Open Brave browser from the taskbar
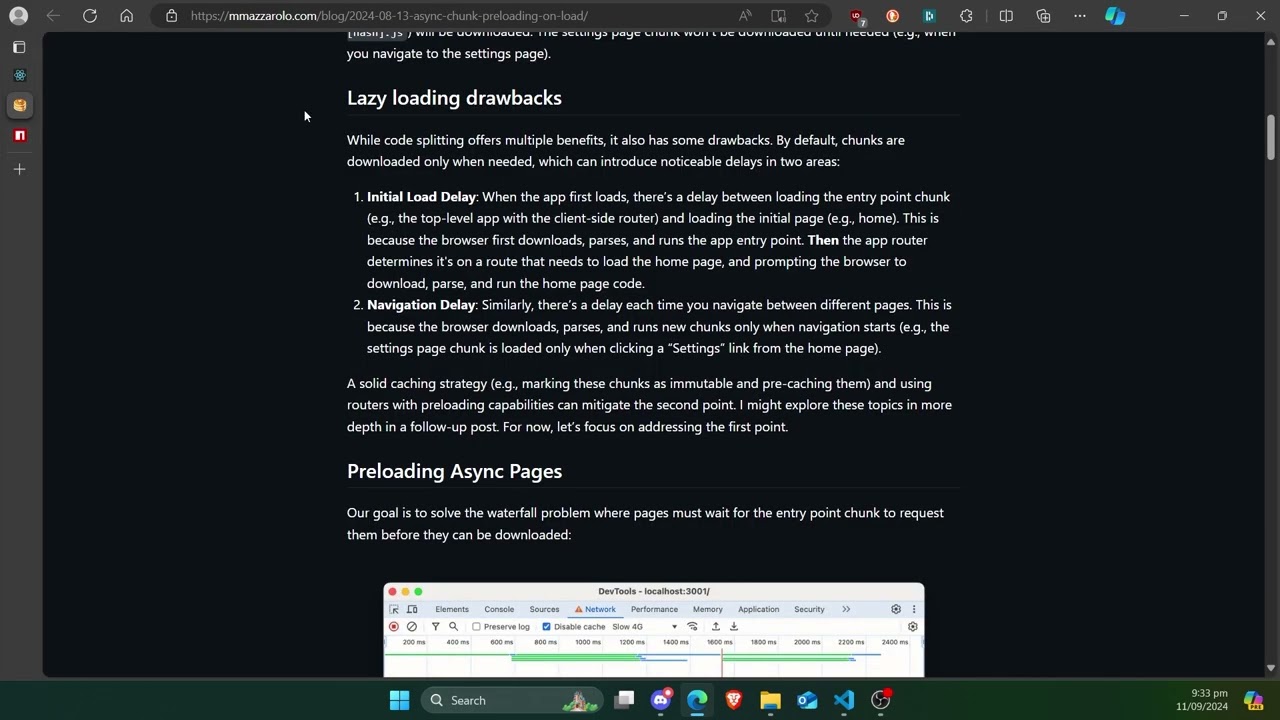Viewport: 1280px width, 720px height. point(734,700)
